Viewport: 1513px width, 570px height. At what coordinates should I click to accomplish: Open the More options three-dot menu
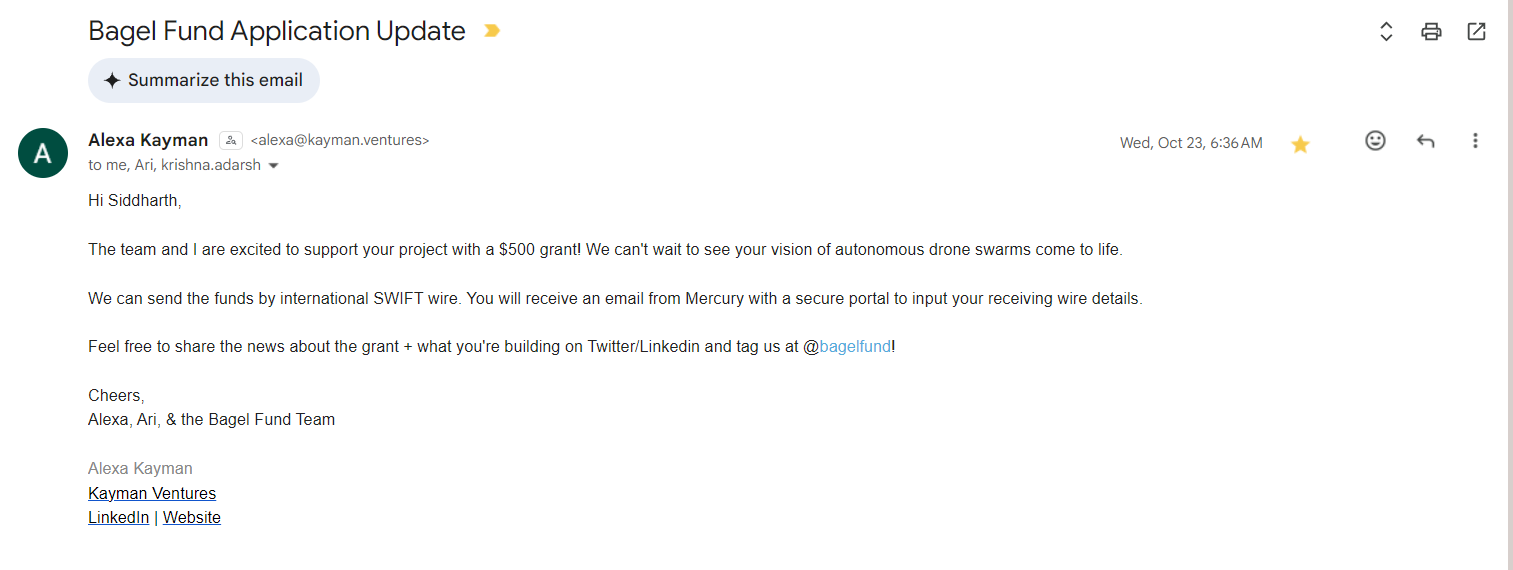[x=1475, y=141]
